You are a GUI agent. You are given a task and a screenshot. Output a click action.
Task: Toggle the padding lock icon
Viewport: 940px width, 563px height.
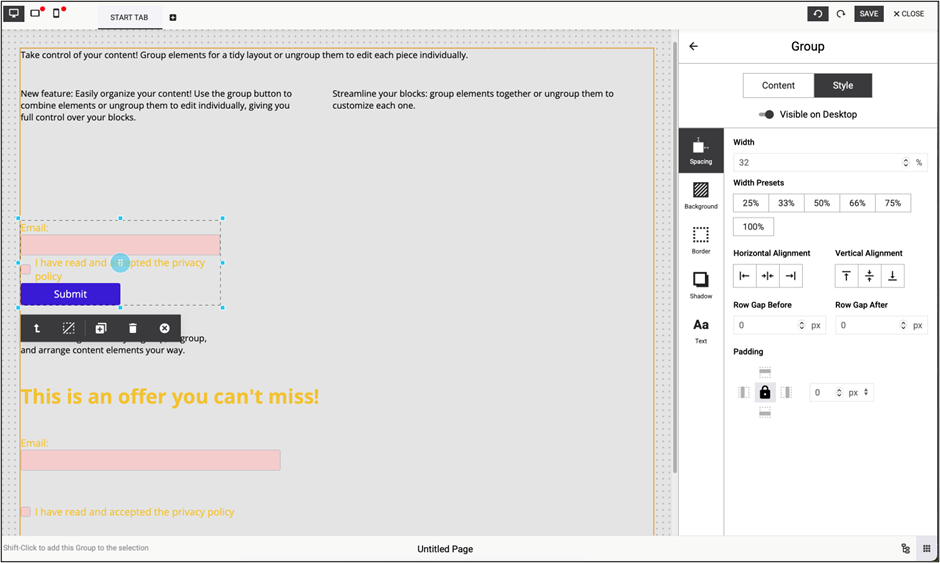(x=765, y=393)
